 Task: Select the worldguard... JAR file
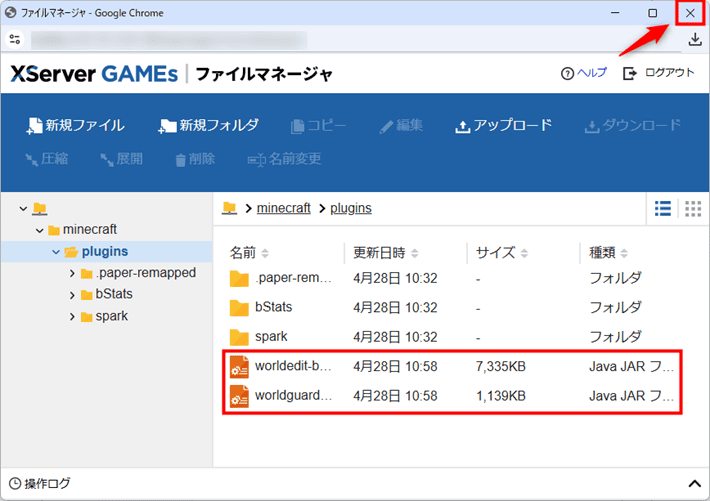click(x=452, y=396)
